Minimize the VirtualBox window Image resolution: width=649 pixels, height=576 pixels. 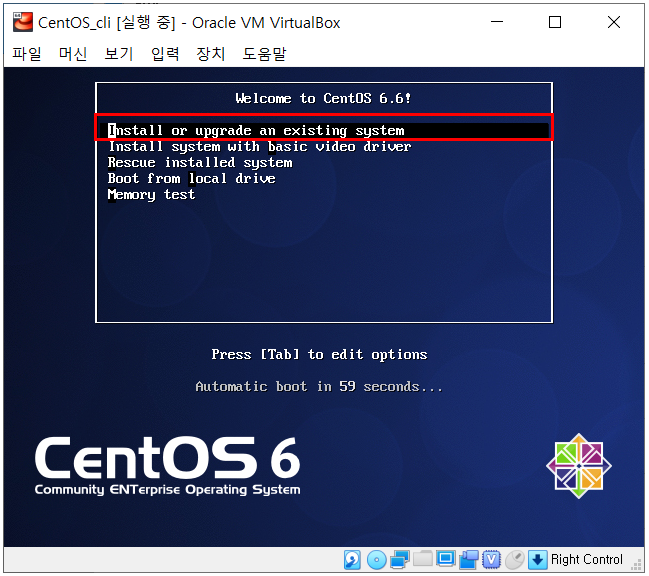click(497, 22)
